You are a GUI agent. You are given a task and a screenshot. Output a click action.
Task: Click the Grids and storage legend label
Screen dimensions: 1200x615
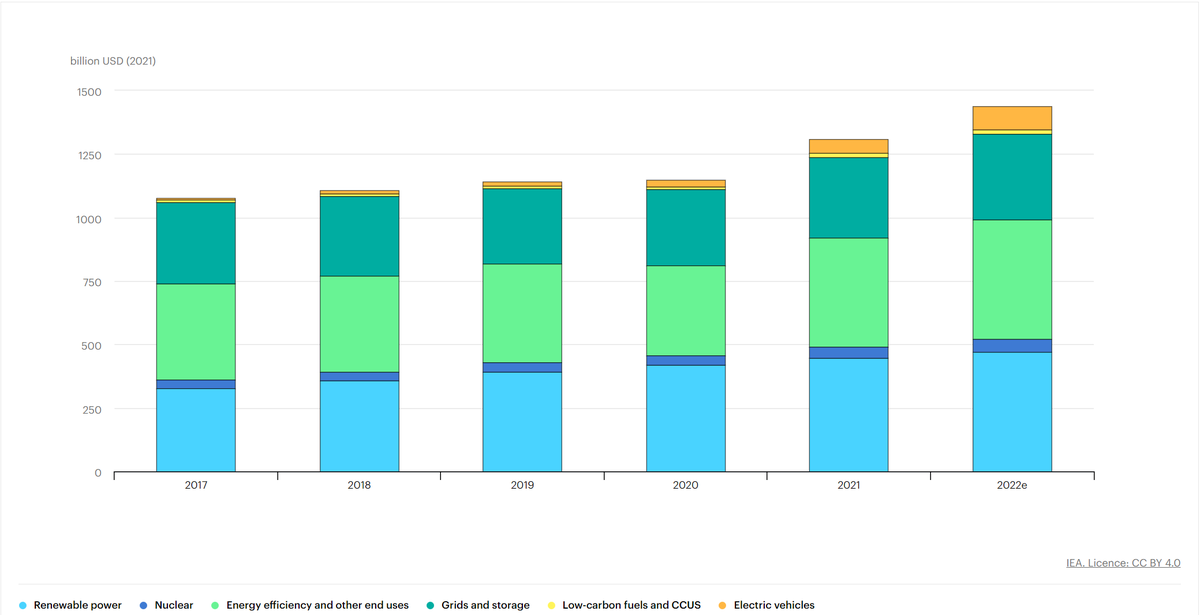(x=488, y=605)
